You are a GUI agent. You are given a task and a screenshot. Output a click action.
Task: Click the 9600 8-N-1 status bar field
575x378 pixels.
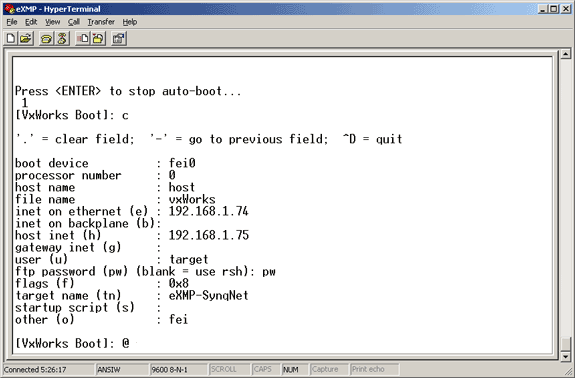tap(178, 369)
